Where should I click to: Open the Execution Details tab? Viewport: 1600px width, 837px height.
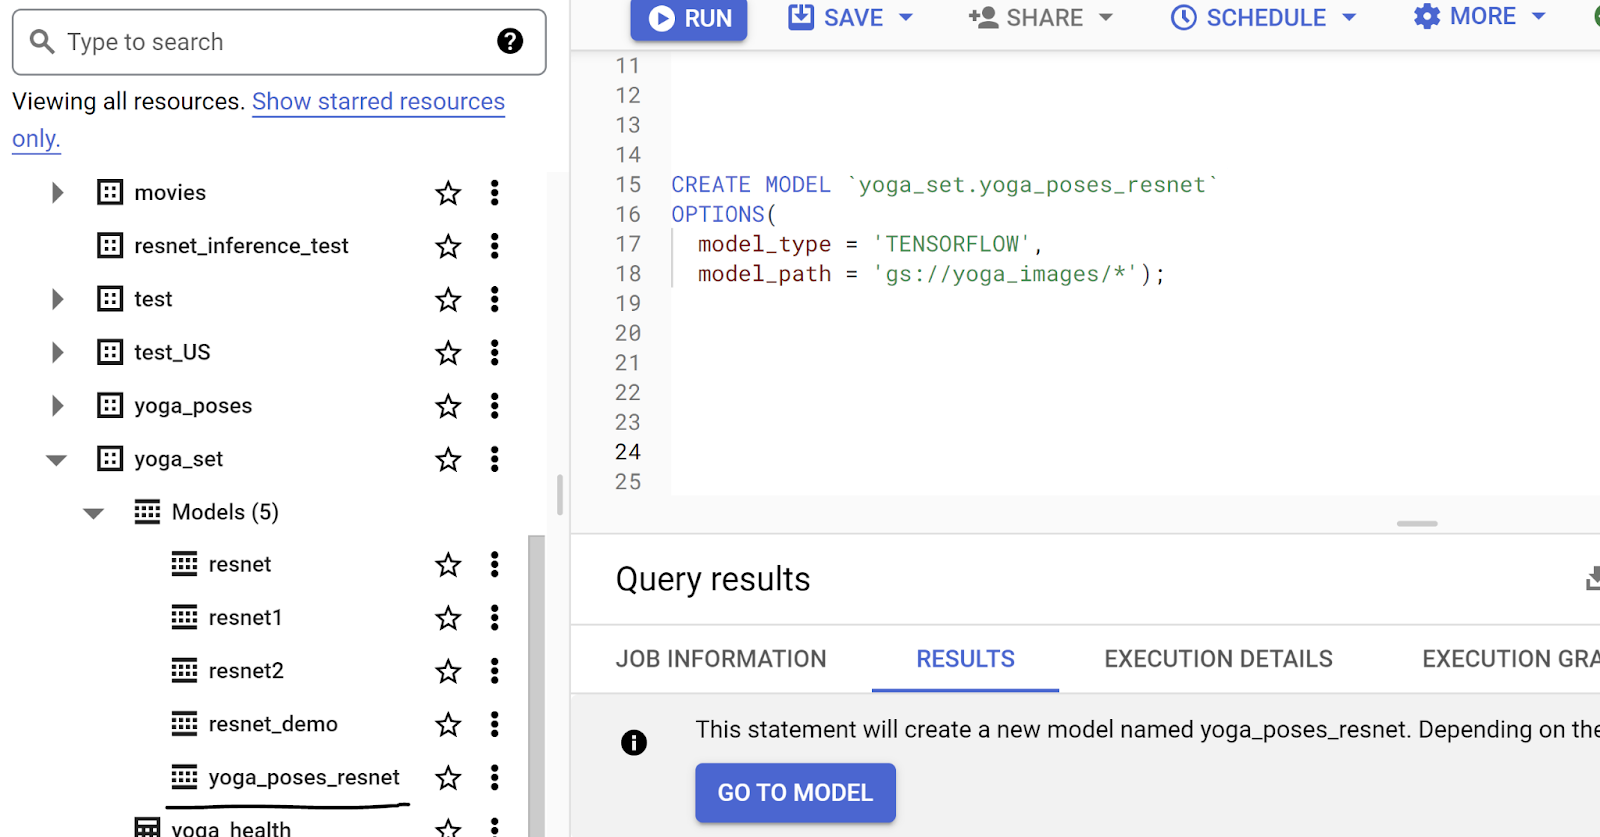pos(1218,659)
